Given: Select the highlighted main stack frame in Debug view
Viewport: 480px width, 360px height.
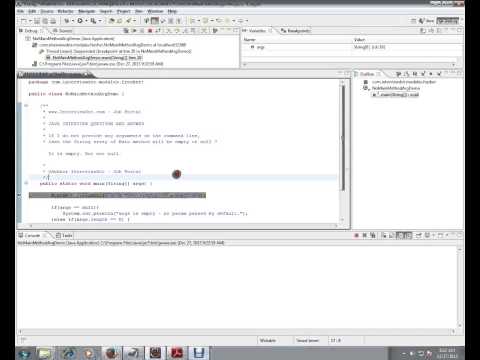Looking at the screenshot, I should [x=94, y=58].
